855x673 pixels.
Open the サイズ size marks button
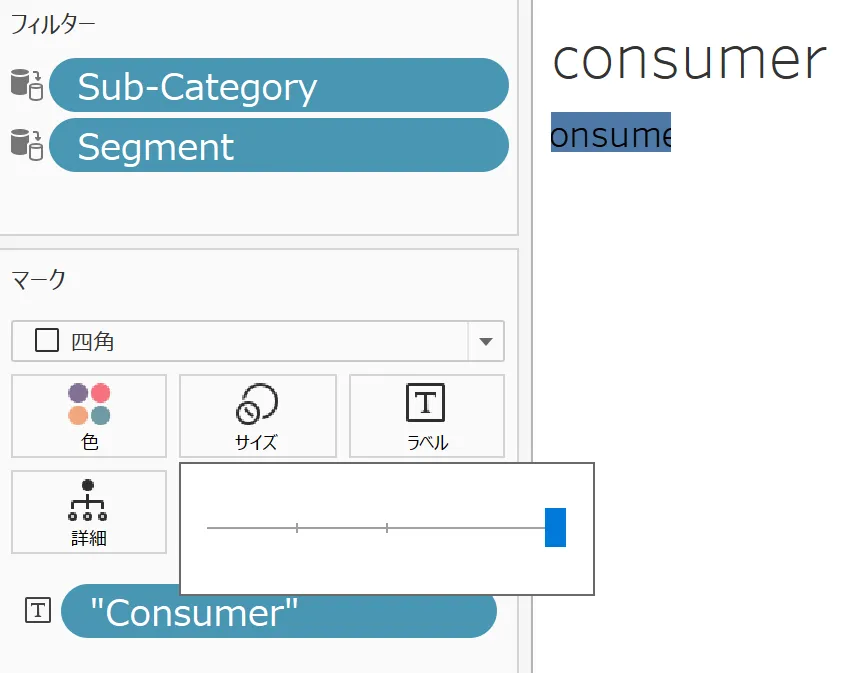pos(257,415)
